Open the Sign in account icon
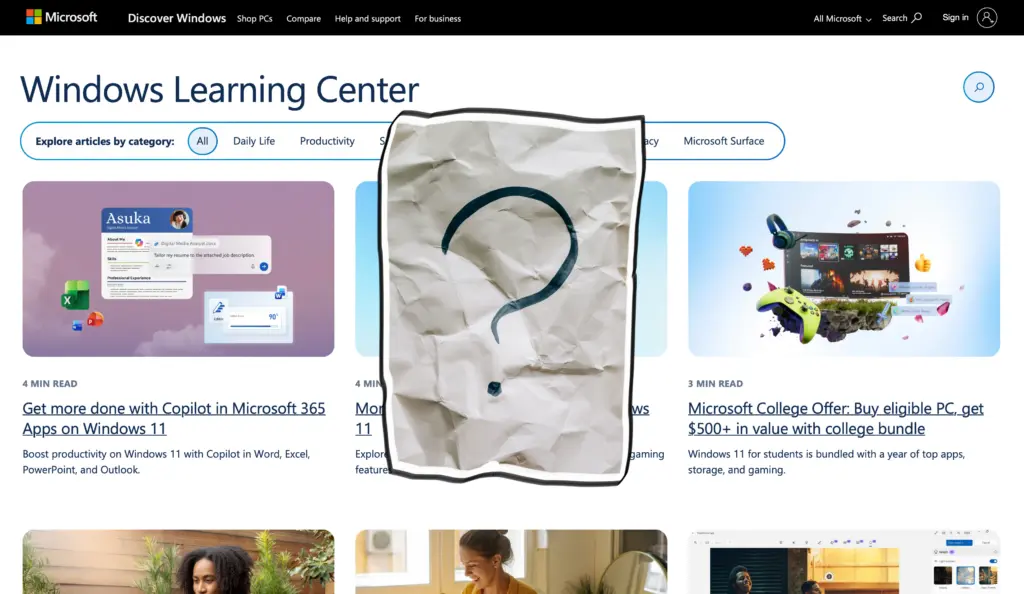The image size is (1024, 594). pyautogui.click(x=986, y=18)
